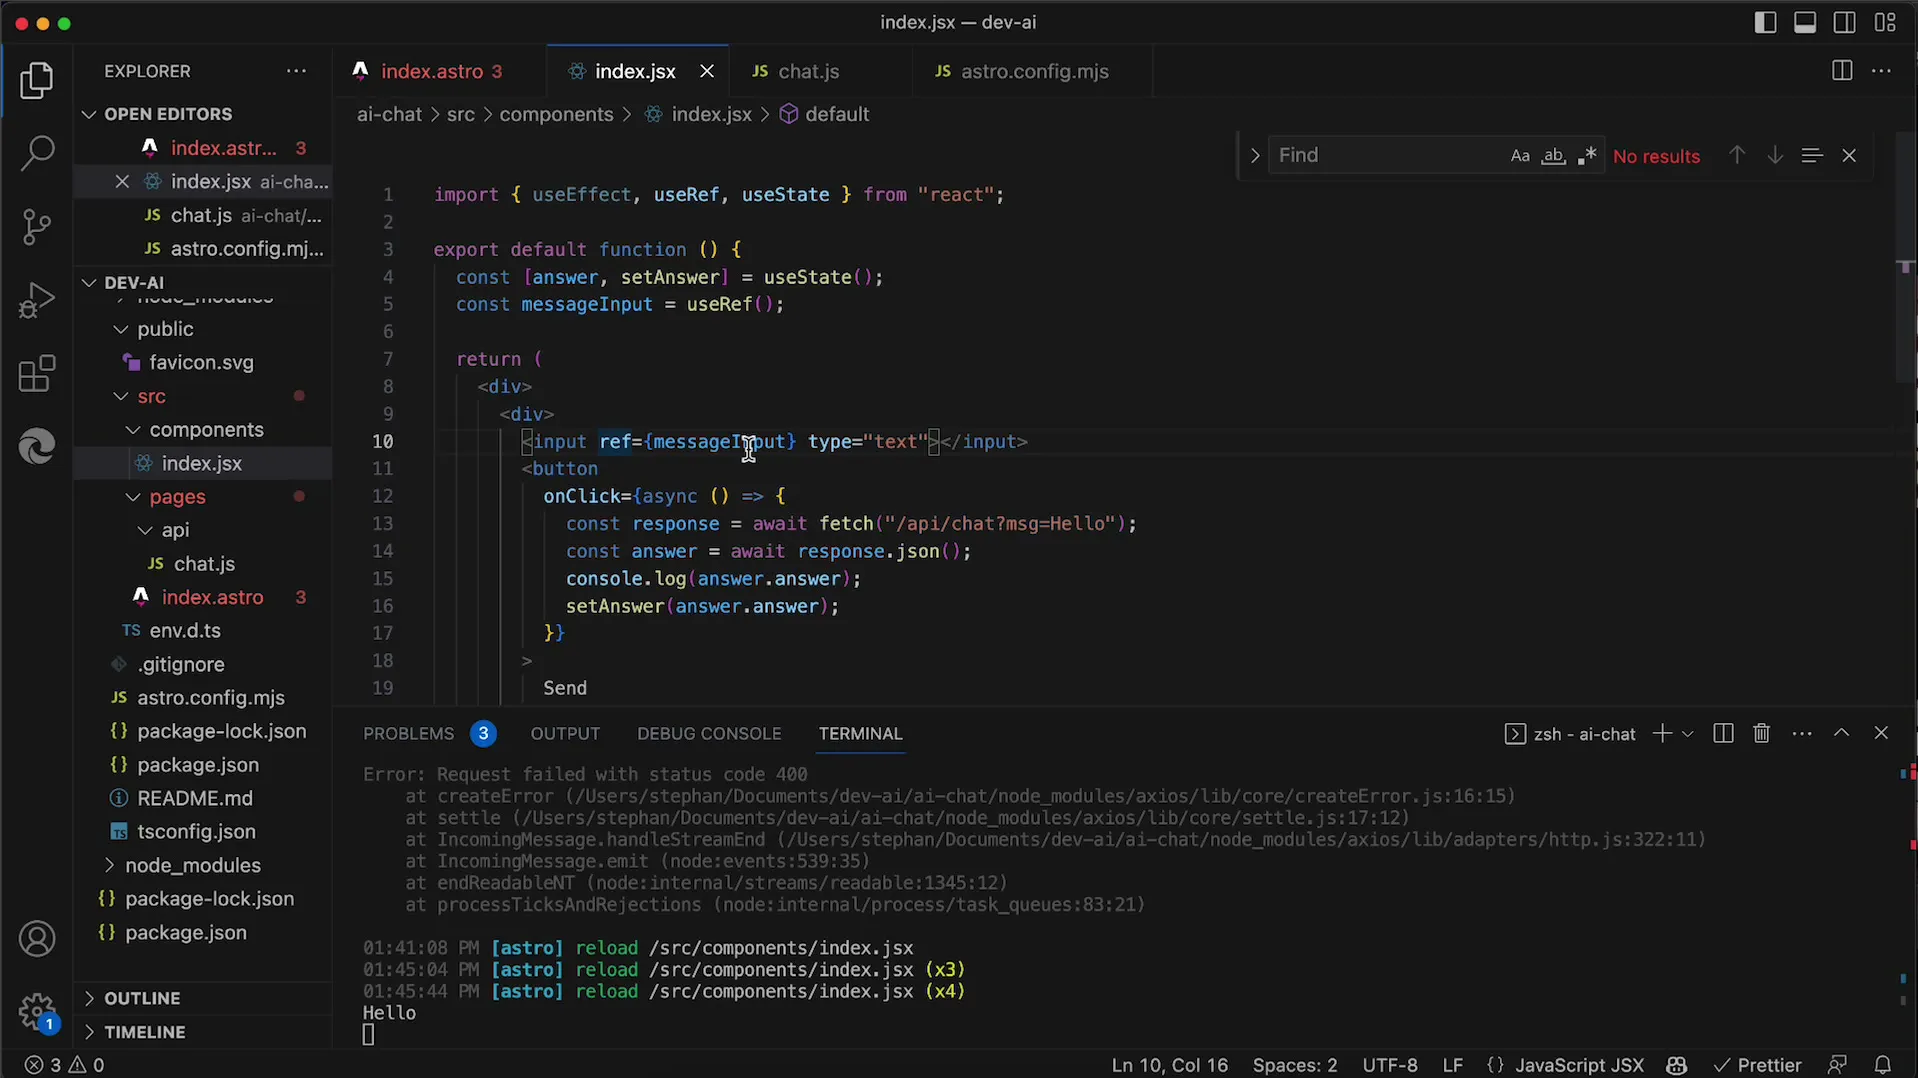Open the Extensions view

tap(37, 374)
